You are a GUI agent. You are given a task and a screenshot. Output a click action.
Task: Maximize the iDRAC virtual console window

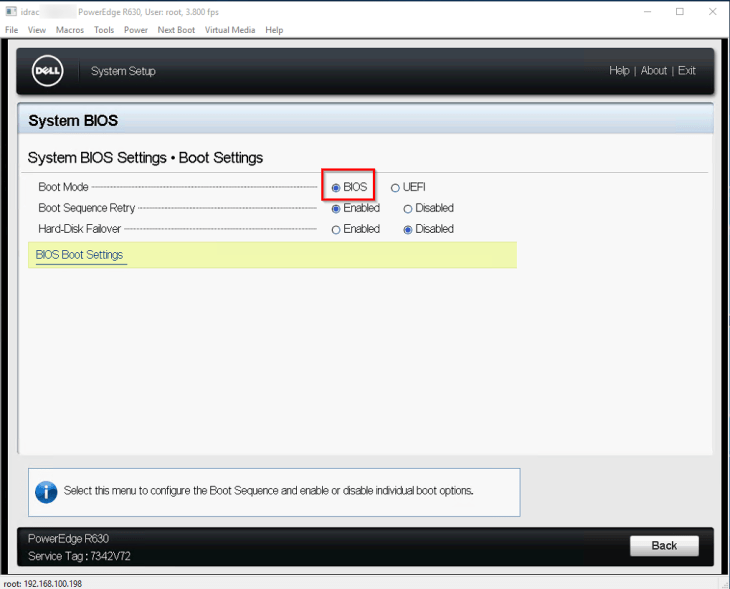click(x=680, y=12)
